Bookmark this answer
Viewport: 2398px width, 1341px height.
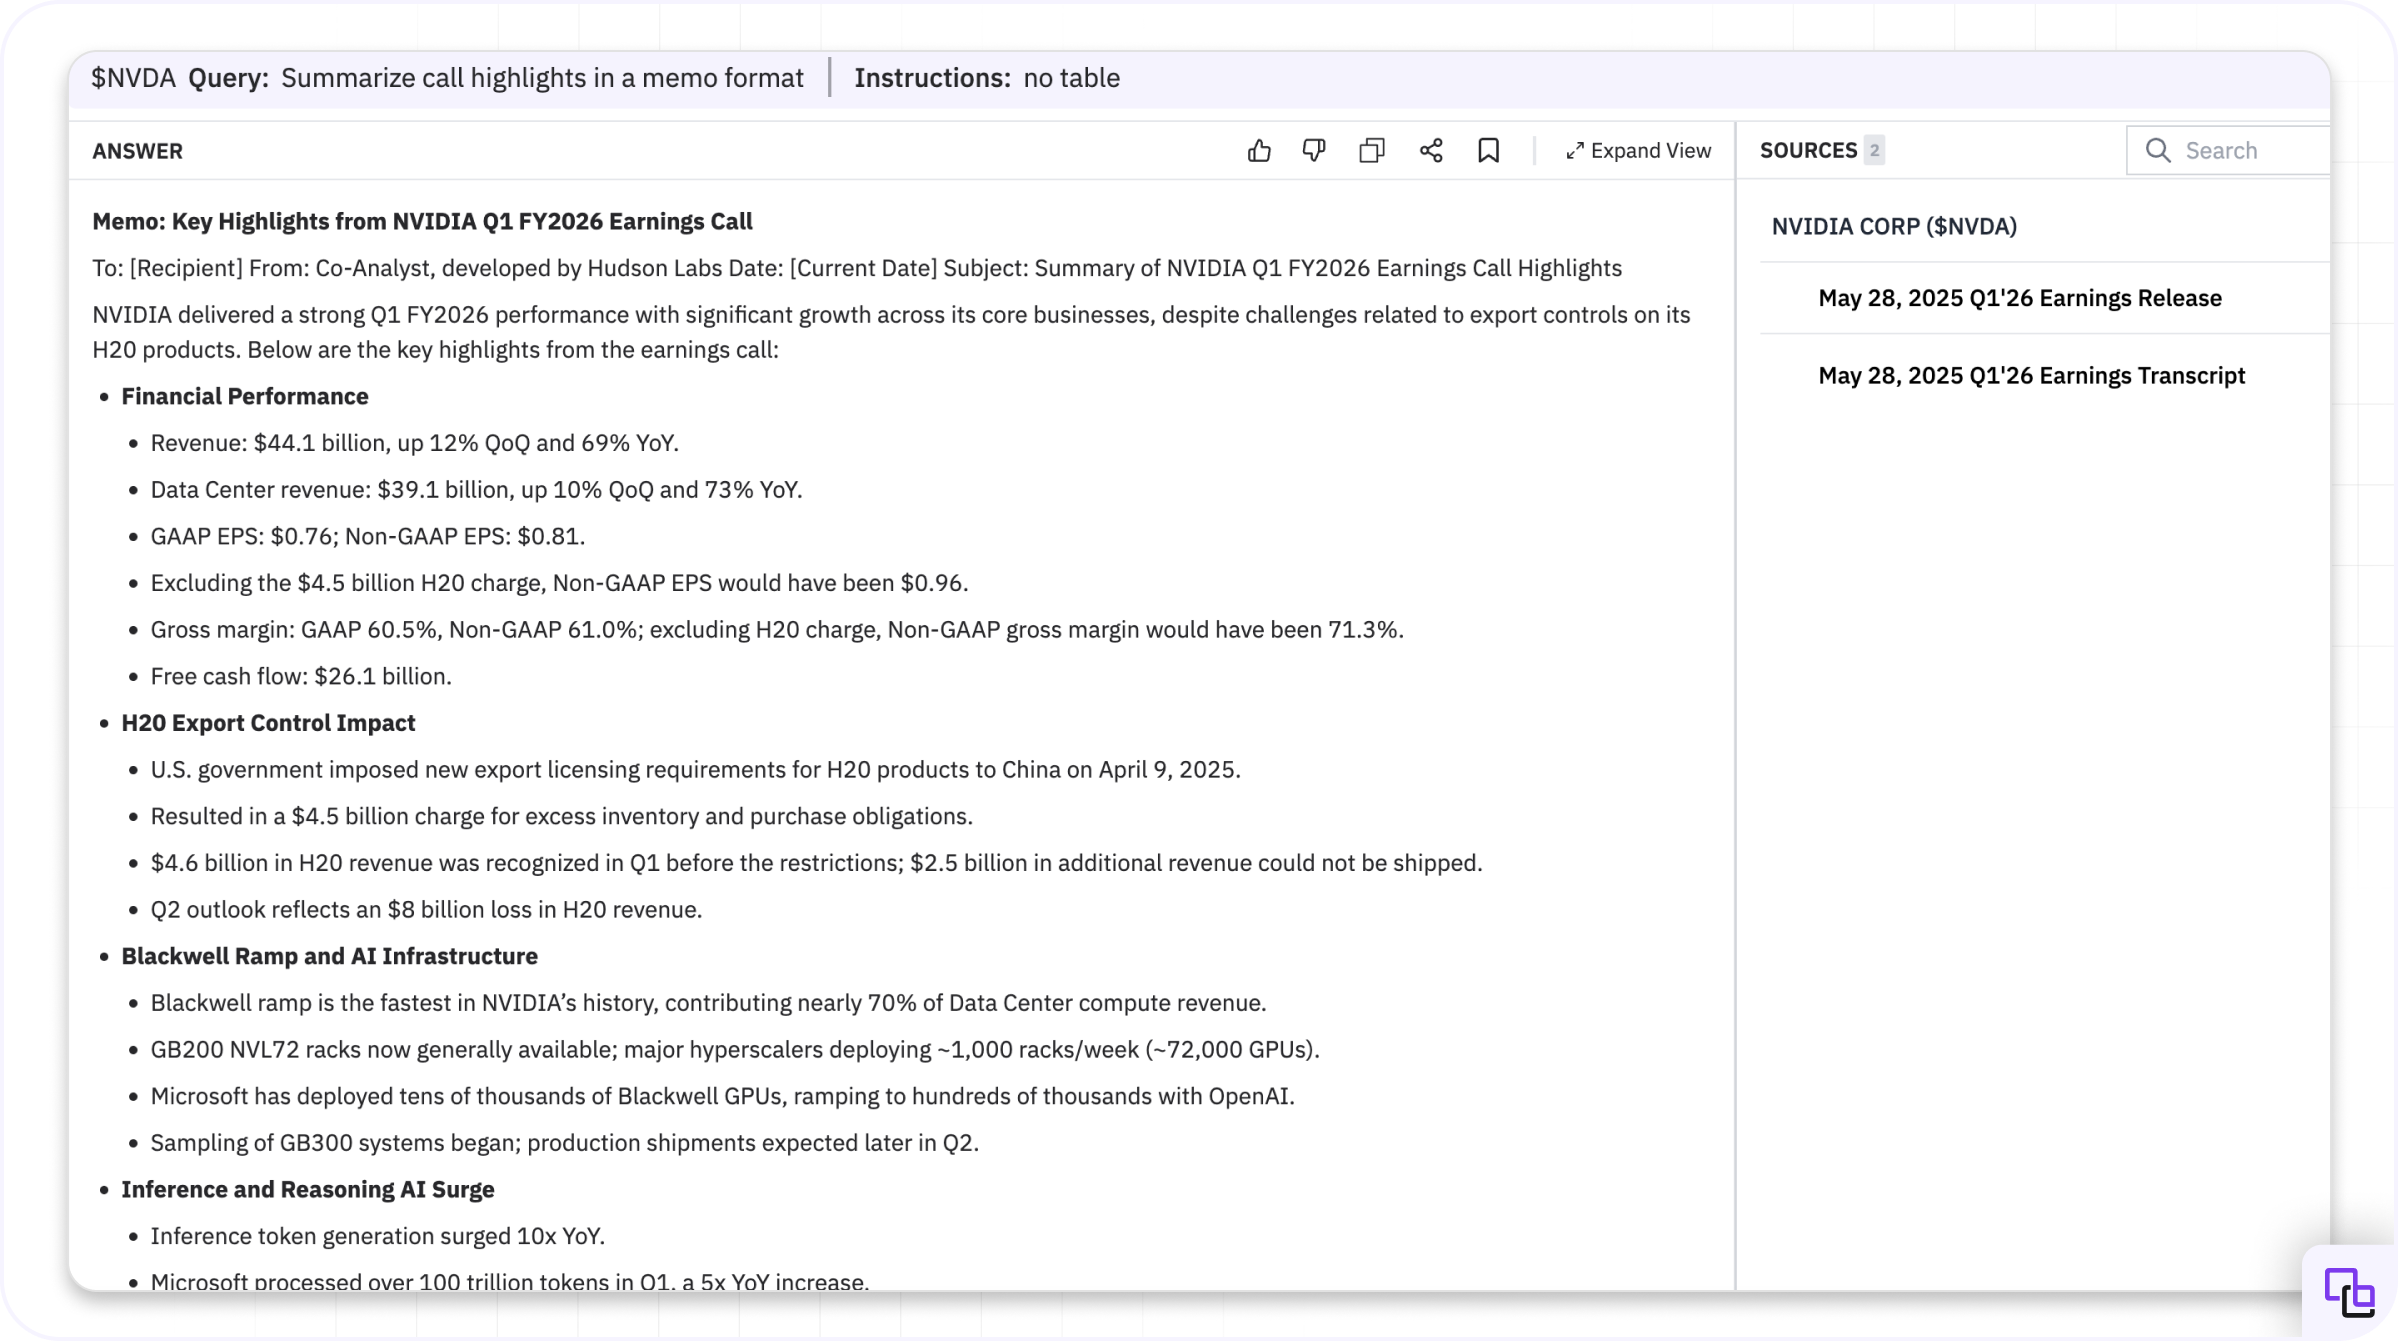coord(1488,151)
